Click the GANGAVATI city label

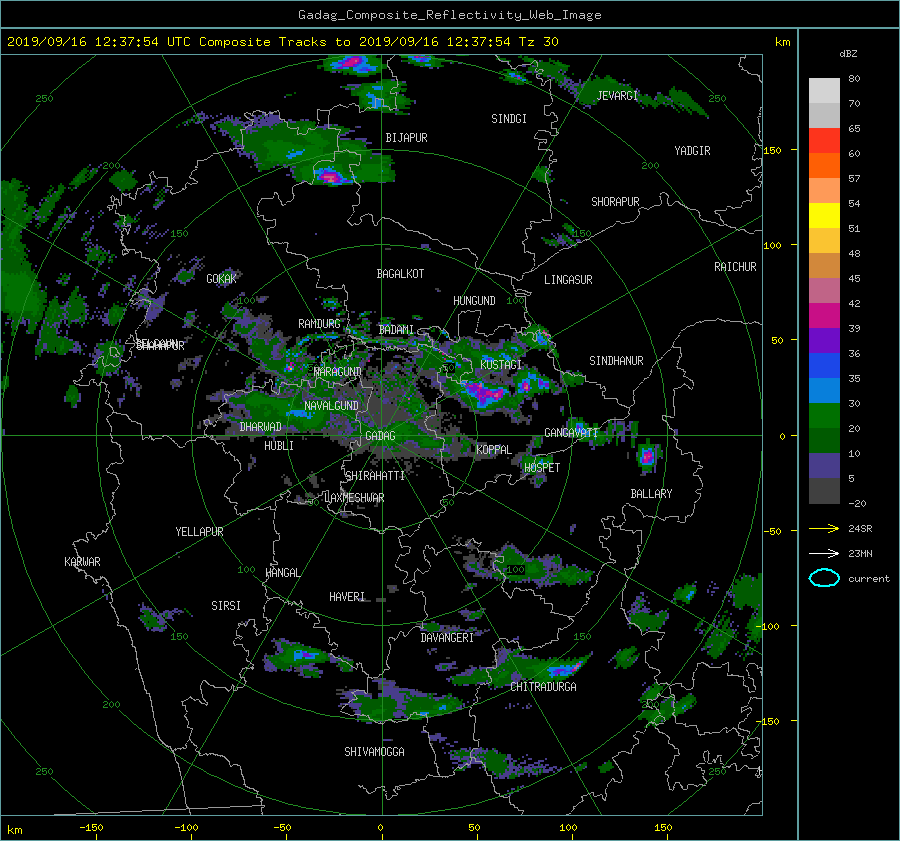pyautogui.click(x=571, y=433)
